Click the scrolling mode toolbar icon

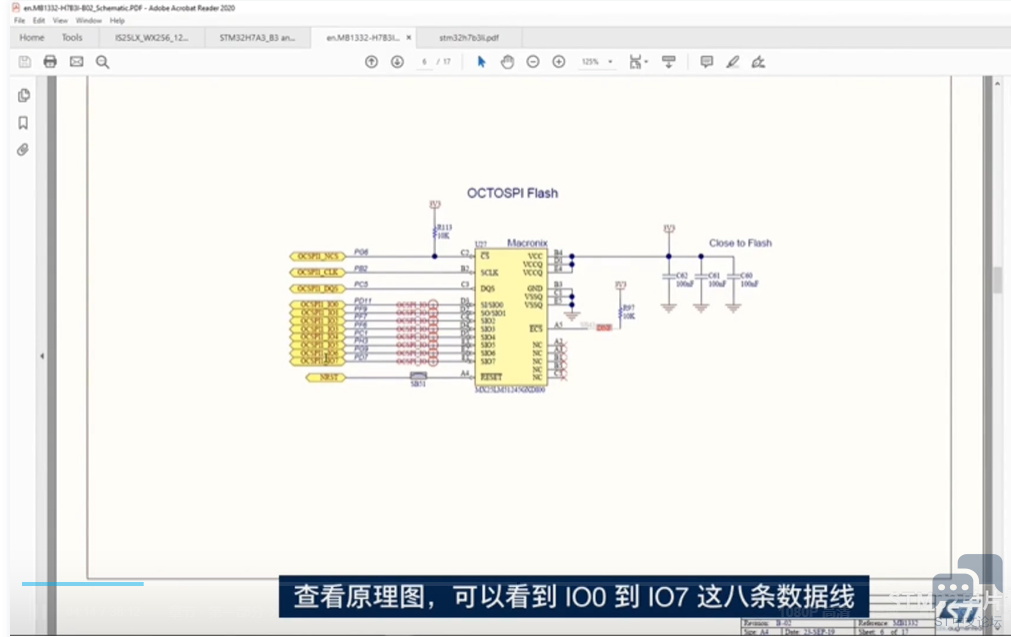[669, 62]
